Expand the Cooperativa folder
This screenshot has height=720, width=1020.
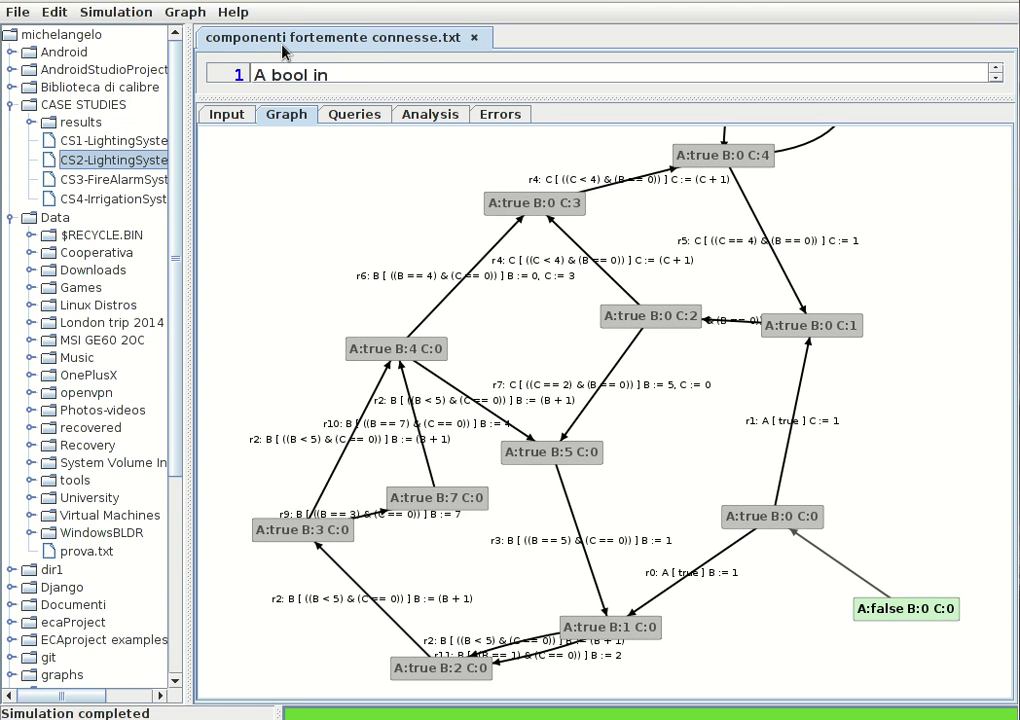coord(31,253)
